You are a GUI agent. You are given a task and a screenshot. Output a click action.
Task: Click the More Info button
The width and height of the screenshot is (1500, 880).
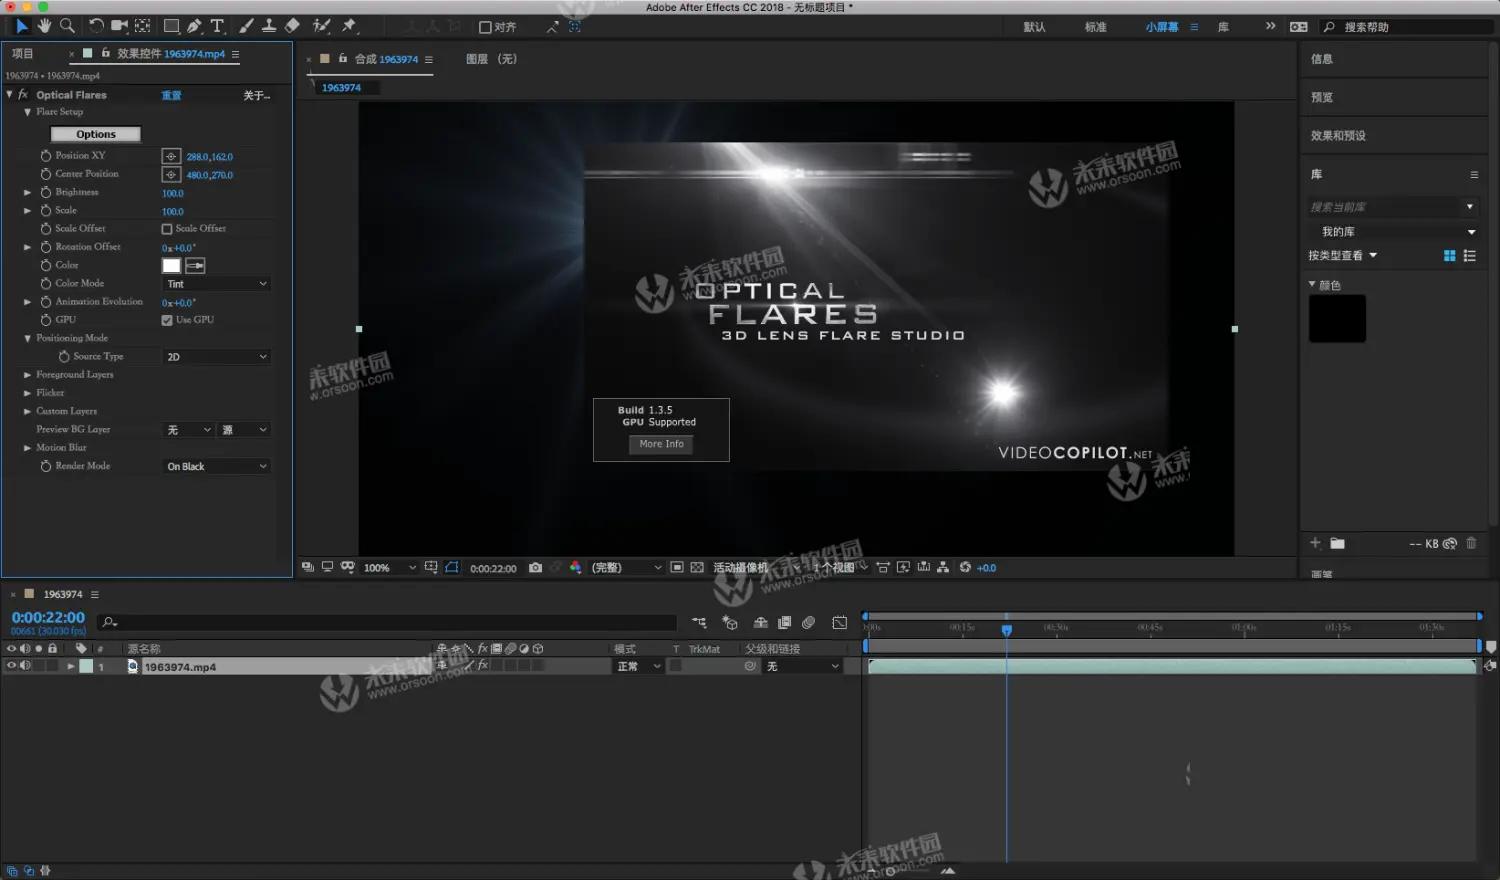coord(662,444)
